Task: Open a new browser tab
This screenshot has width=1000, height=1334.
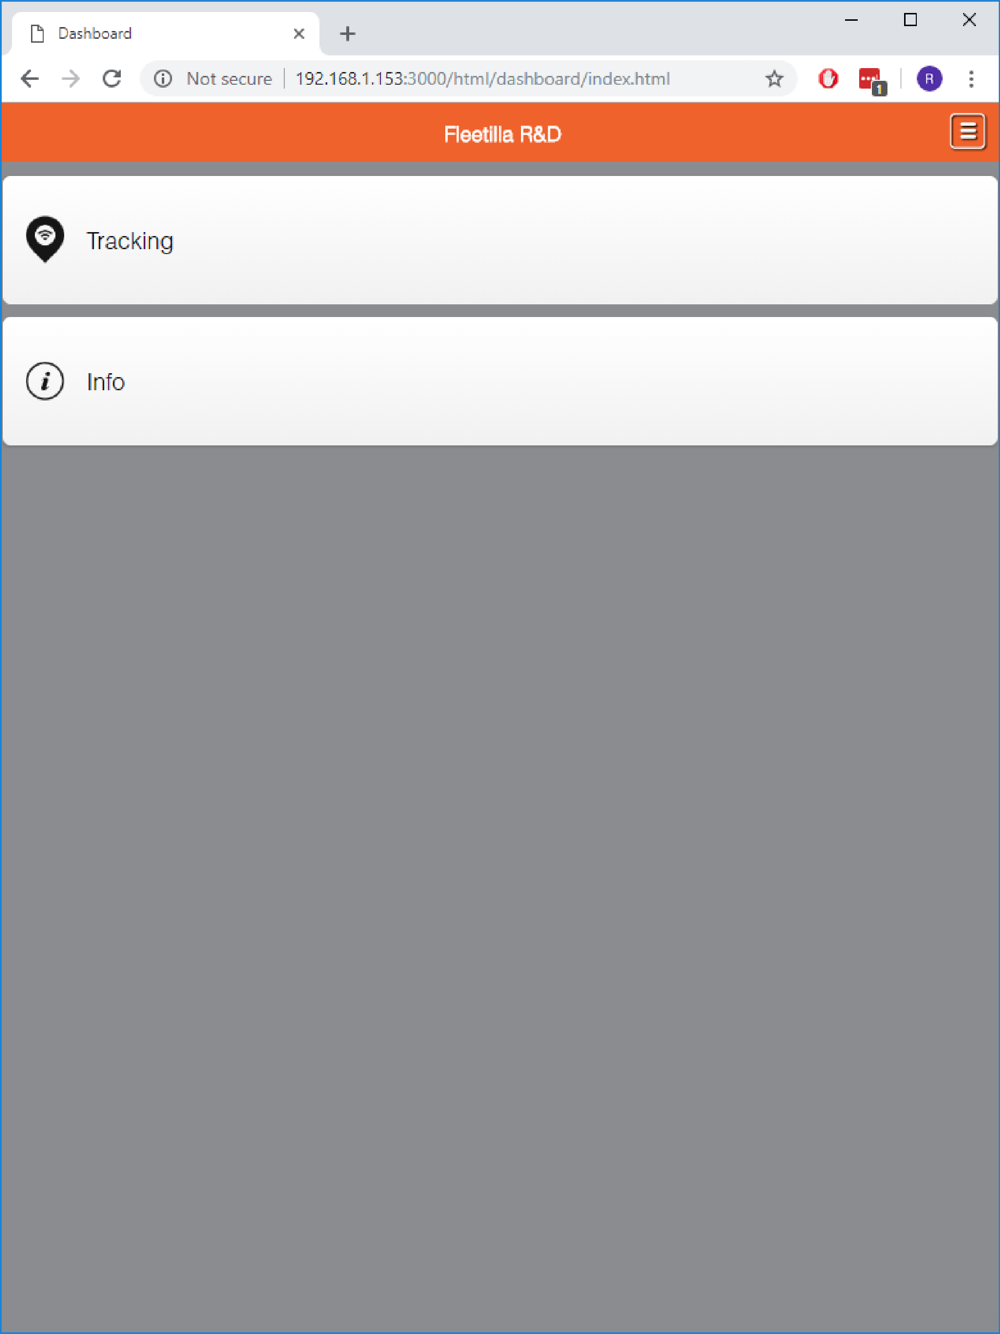Action: [347, 34]
